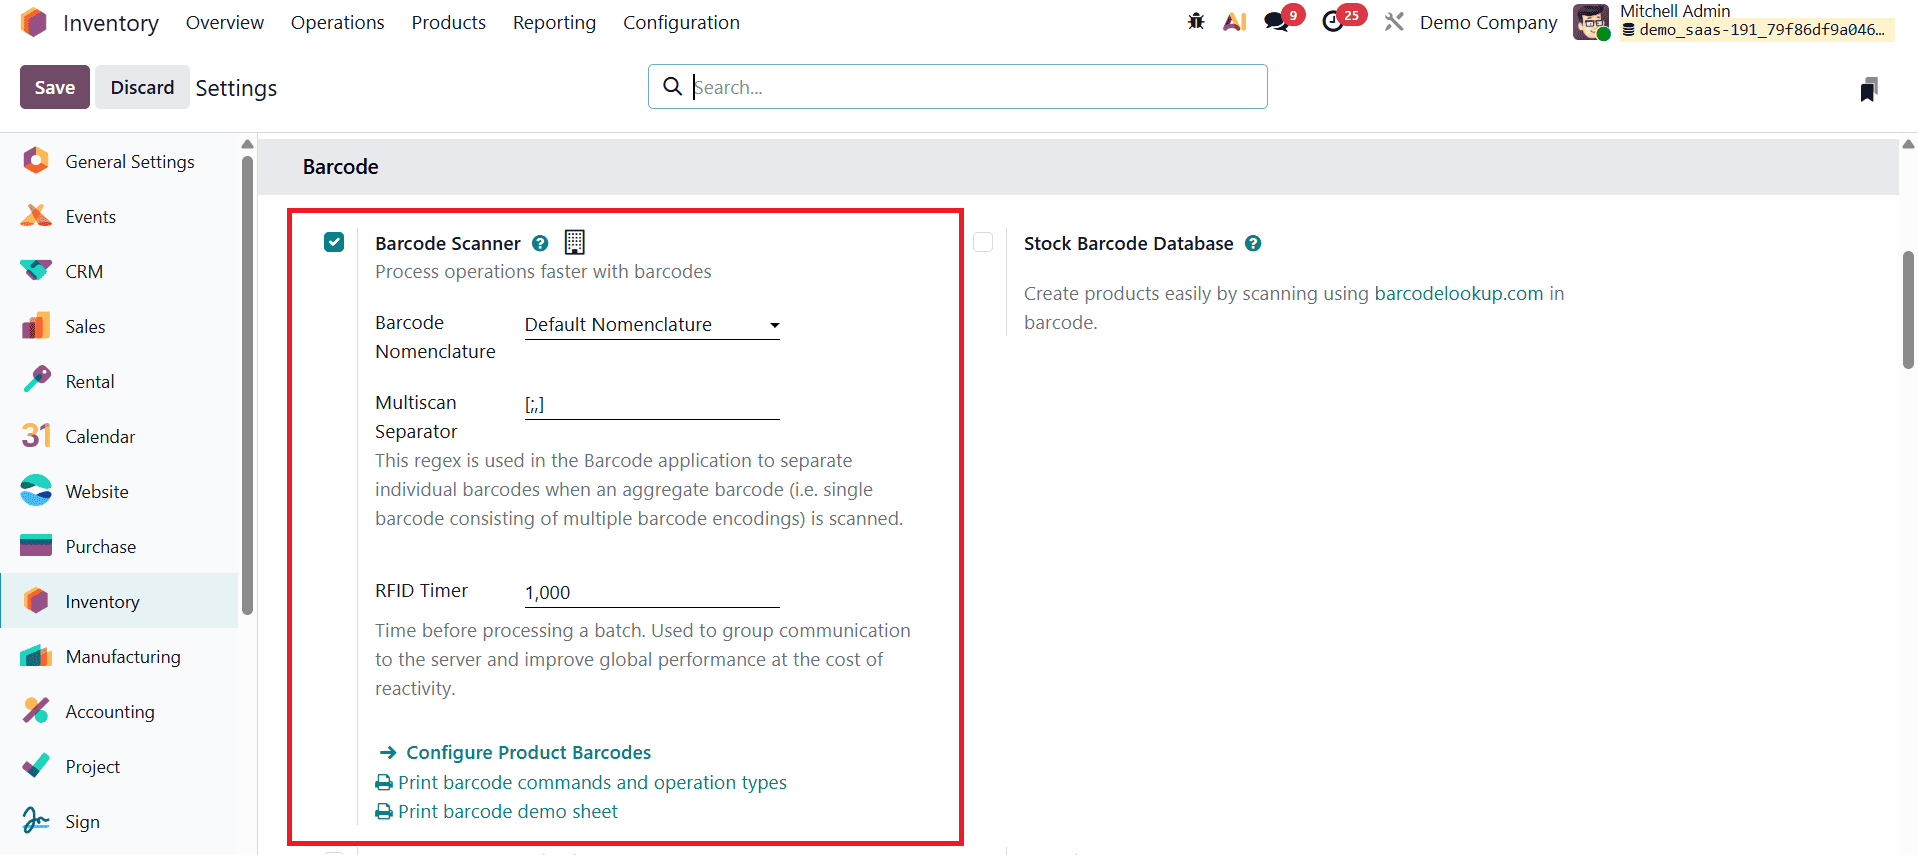Click the Inventory app logo icon
The width and height of the screenshot is (1918, 855).
(34, 22)
